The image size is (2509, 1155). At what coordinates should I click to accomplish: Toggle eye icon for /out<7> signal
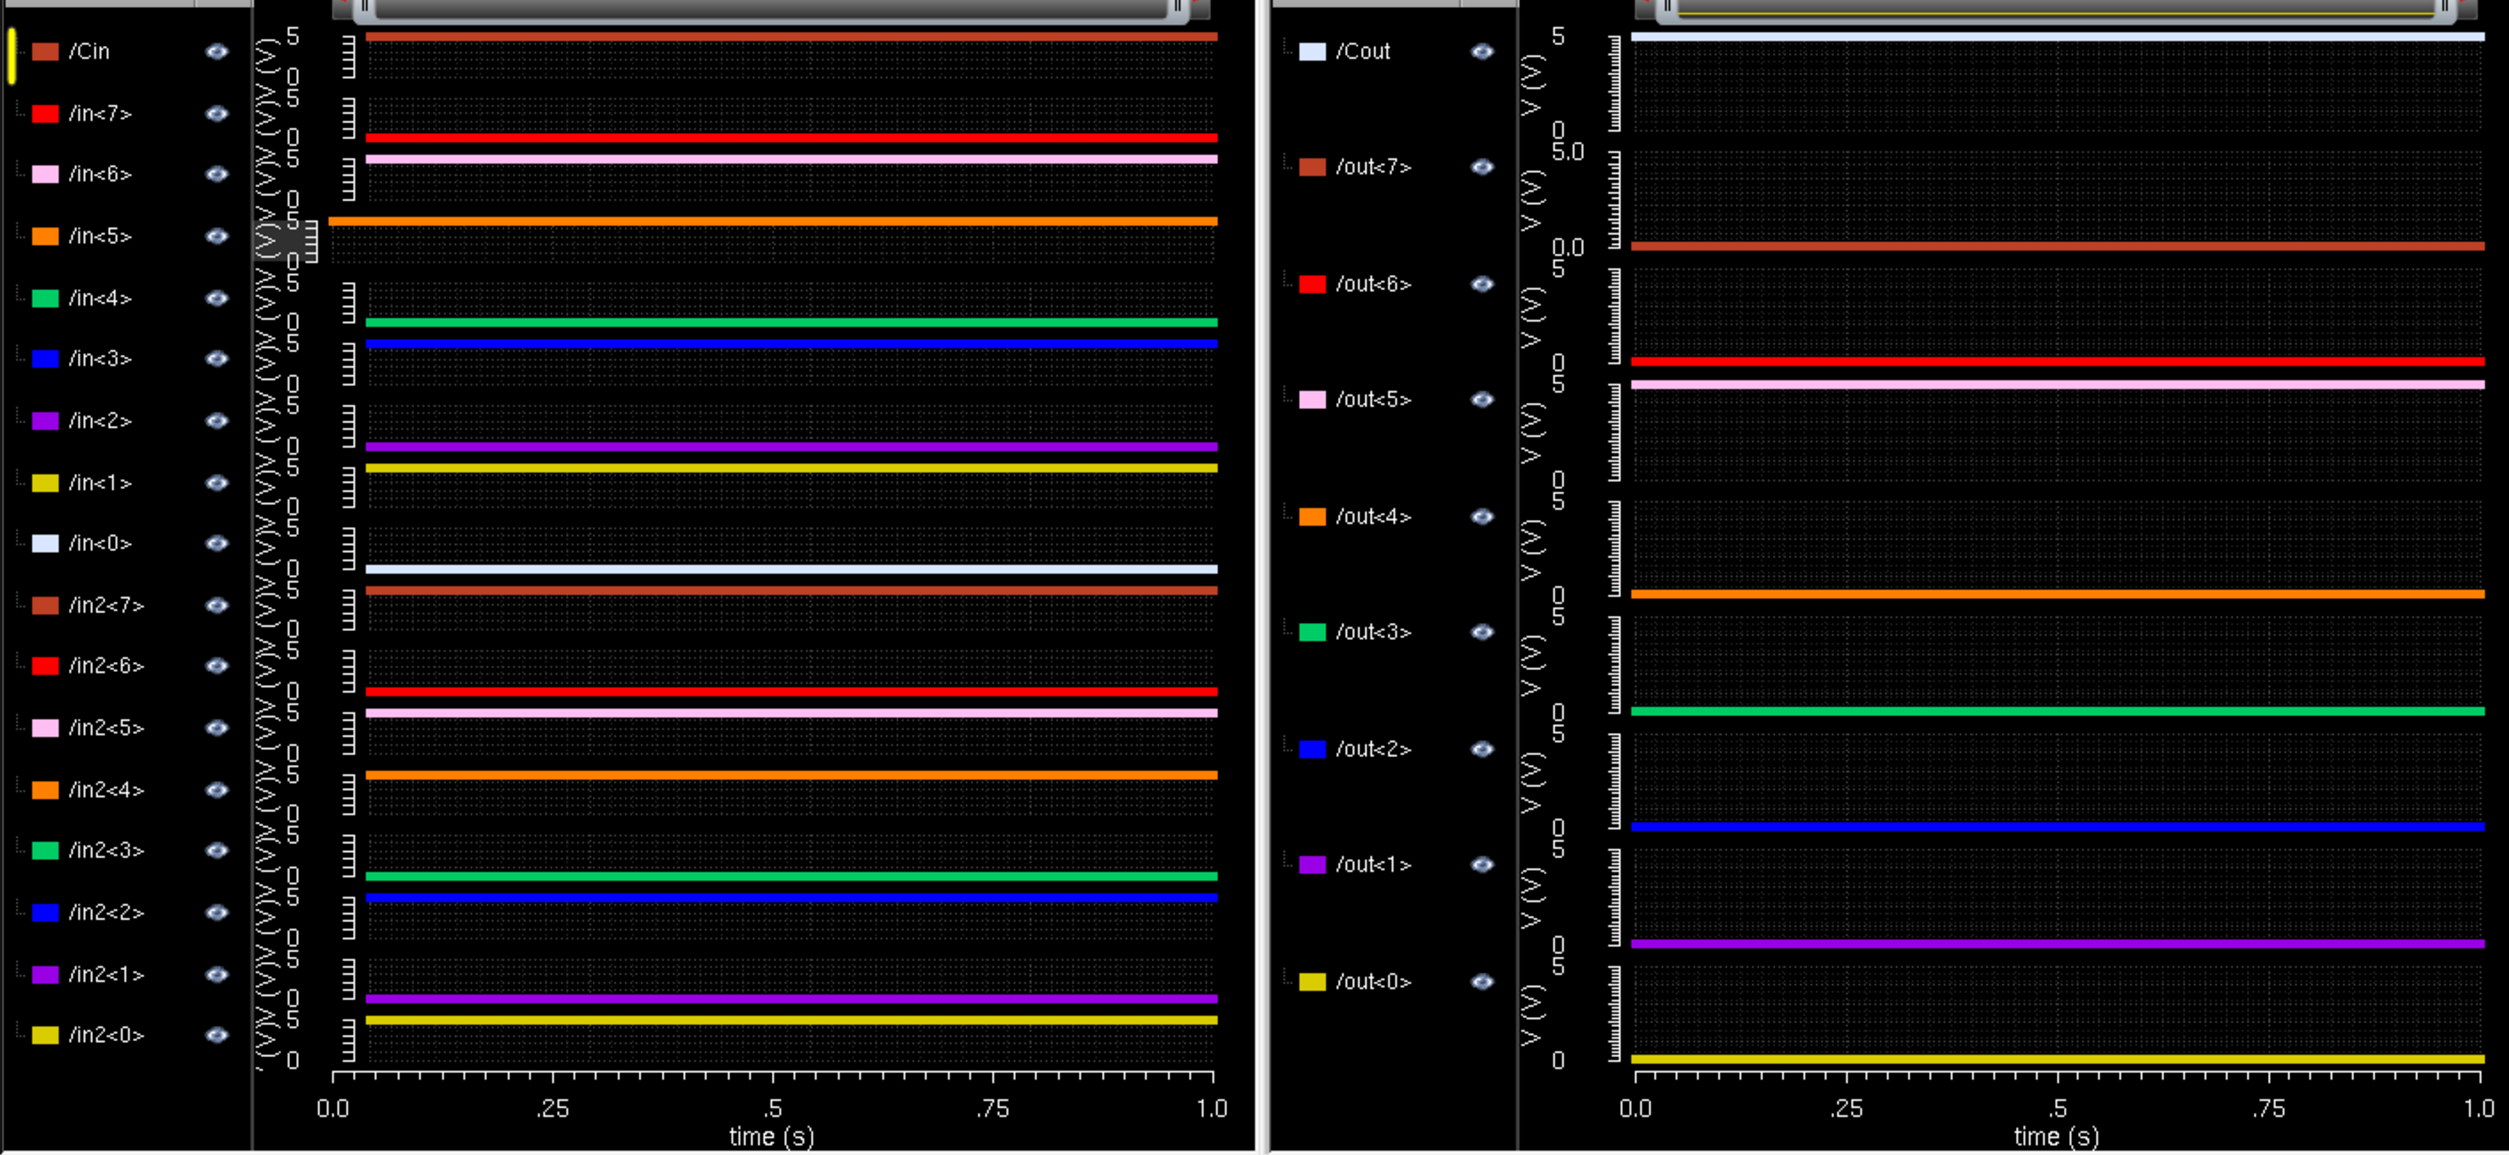point(1482,167)
